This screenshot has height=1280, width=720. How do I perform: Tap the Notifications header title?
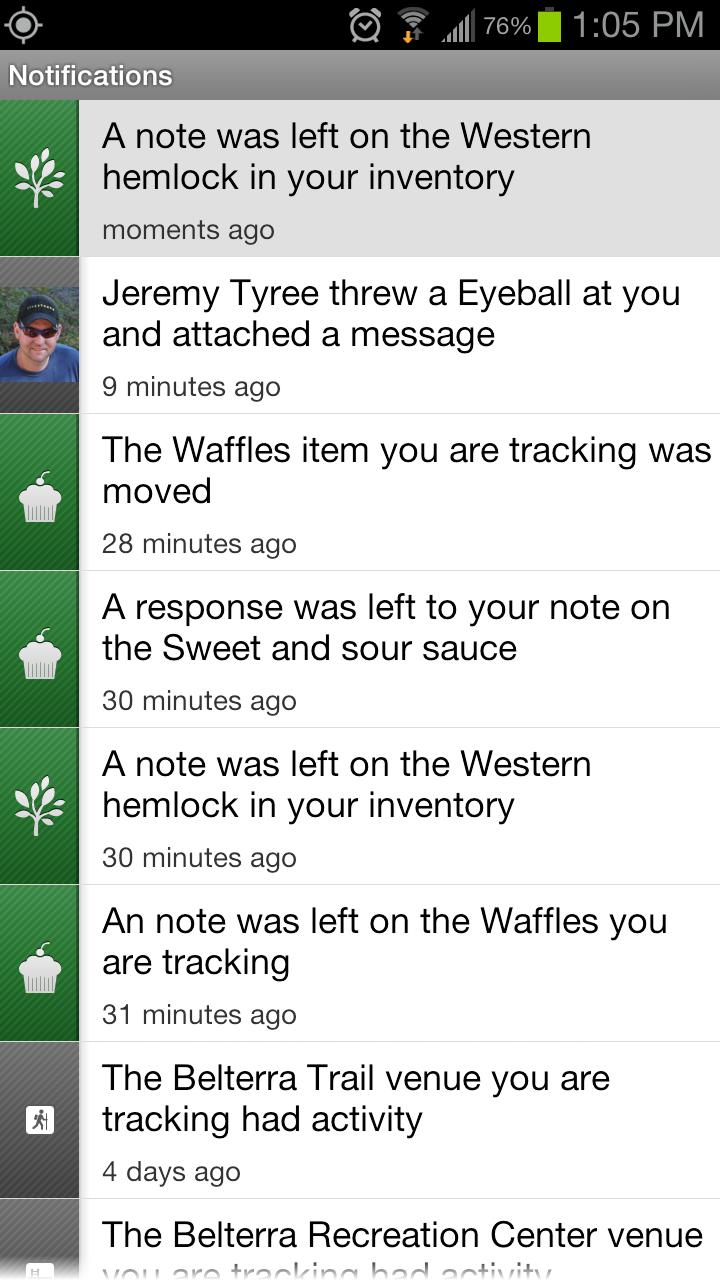click(90, 76)
